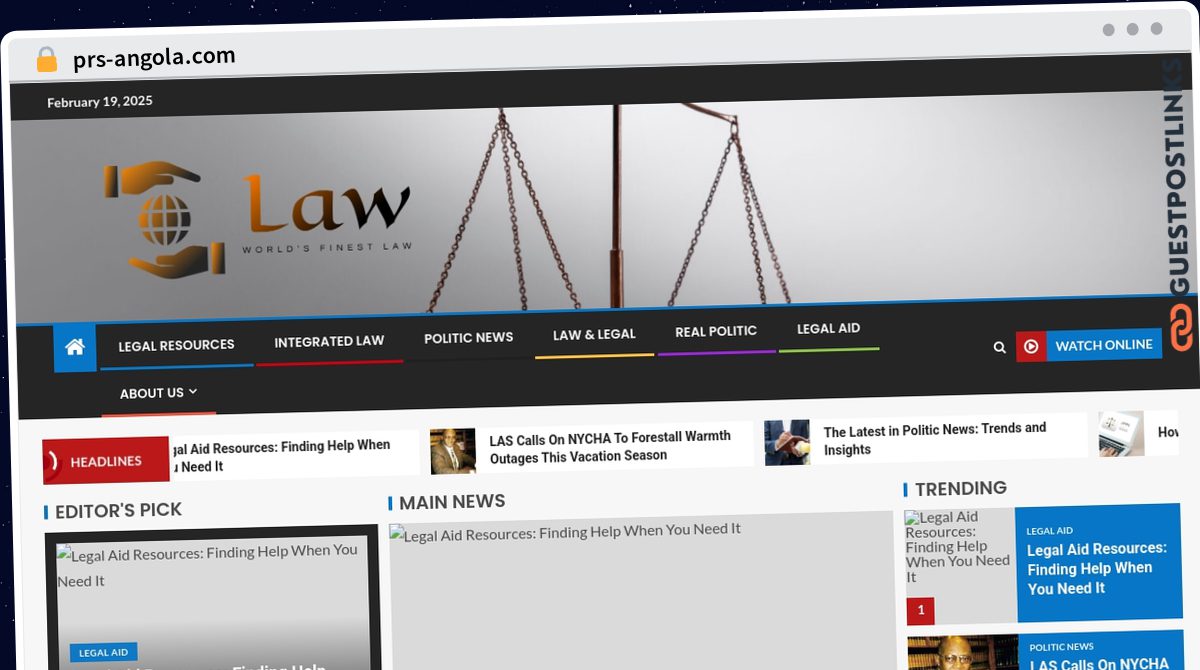
Task: Open the Legal Resources menu item
Action: [x=176, y=345]
